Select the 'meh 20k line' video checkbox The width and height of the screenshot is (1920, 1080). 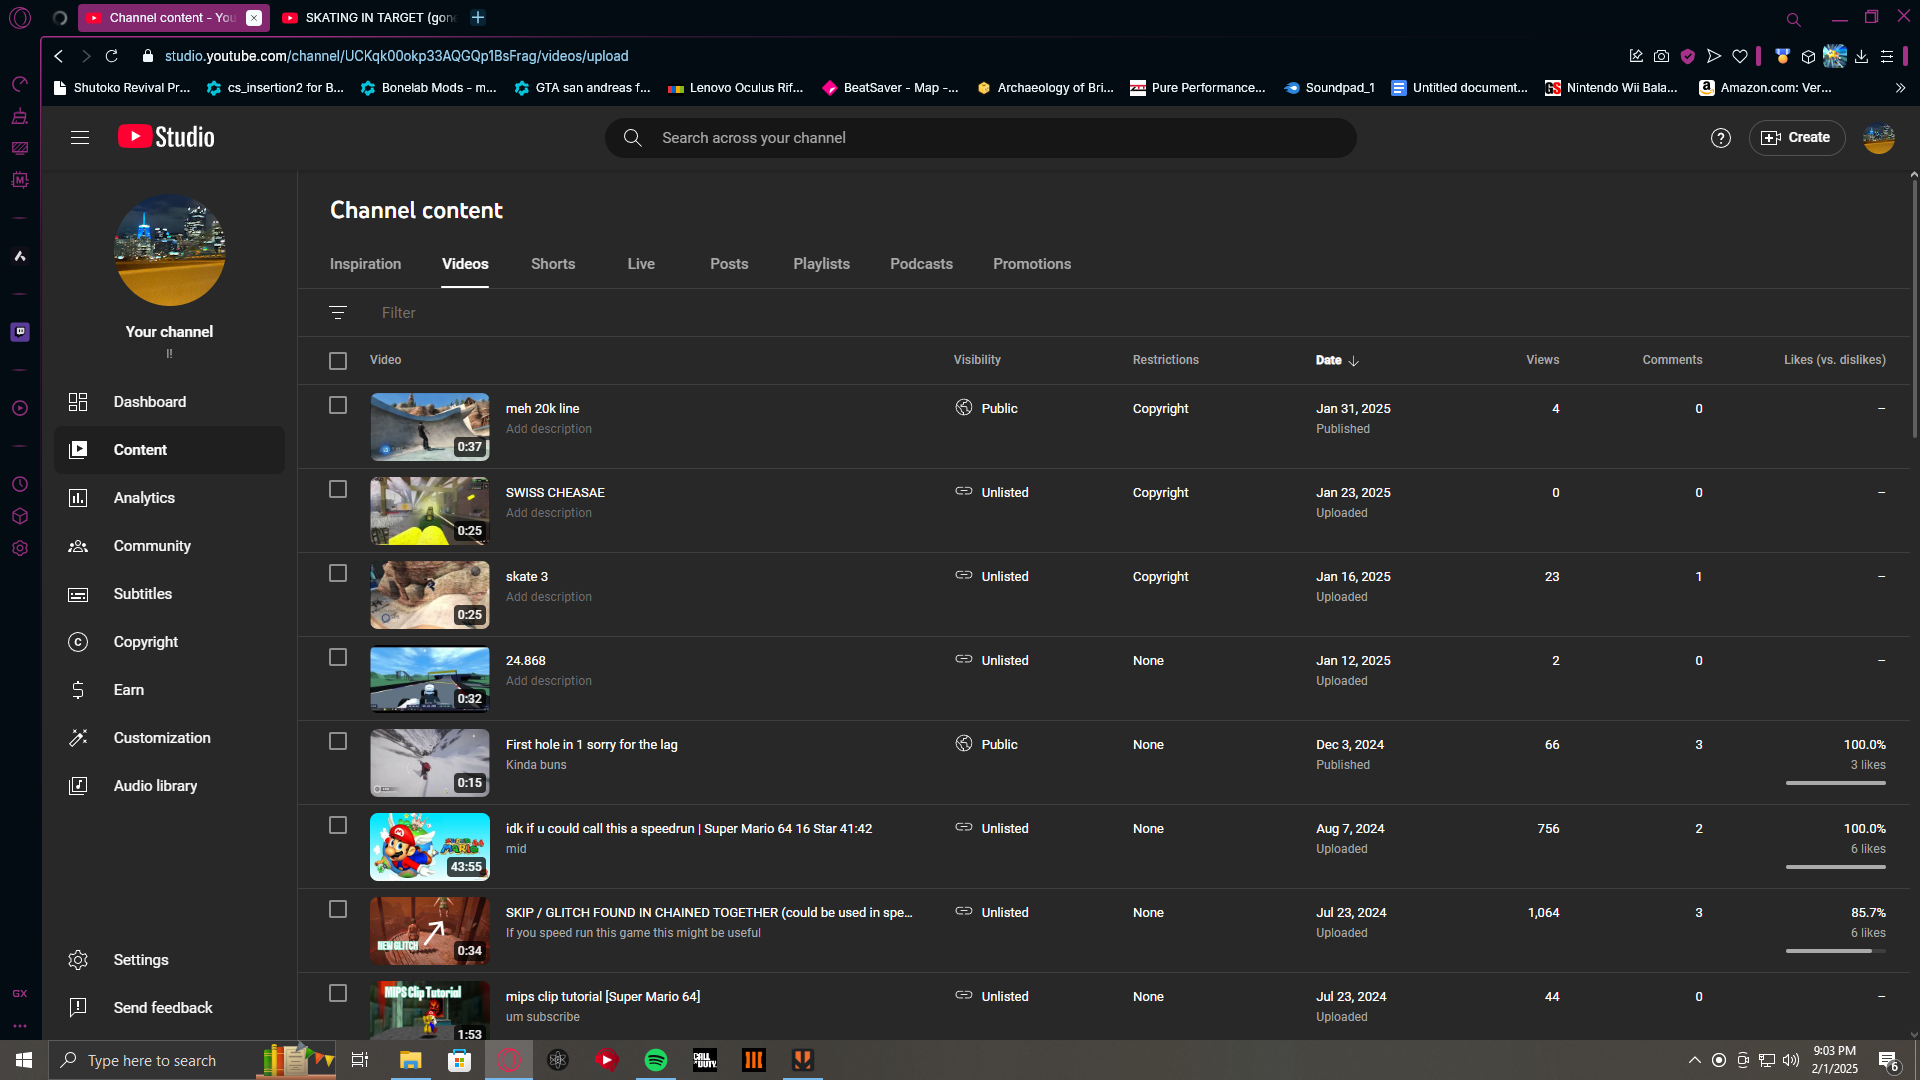[338, 405]
